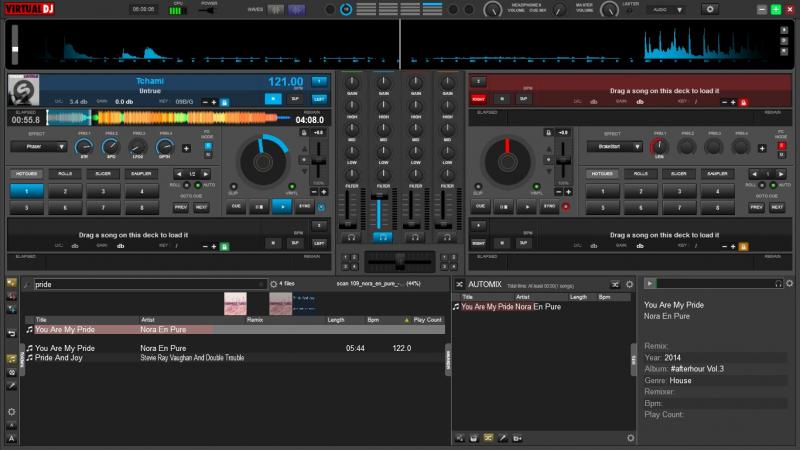Toggle the right deck loop AUTO button
Screen dimensions: 800x450
coord(773,185)
